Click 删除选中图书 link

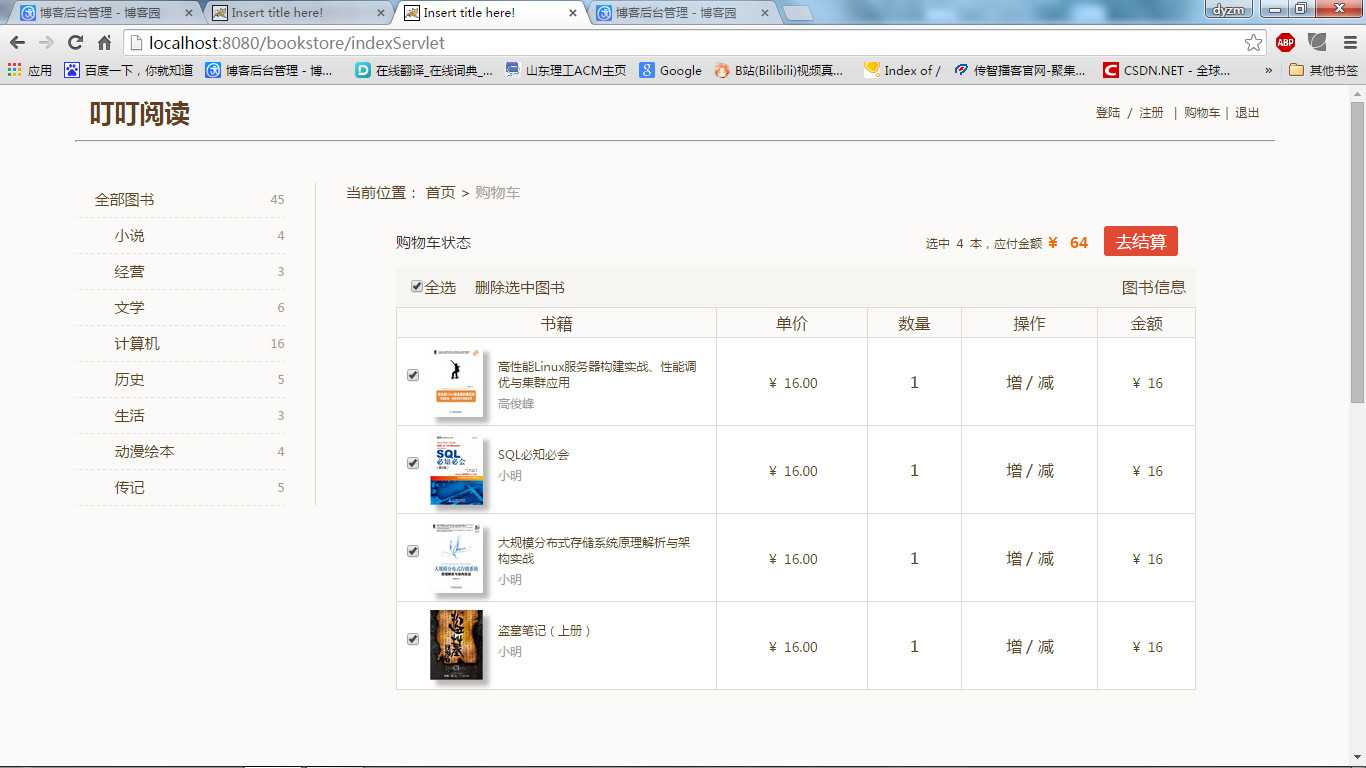(x=520, y=288)
